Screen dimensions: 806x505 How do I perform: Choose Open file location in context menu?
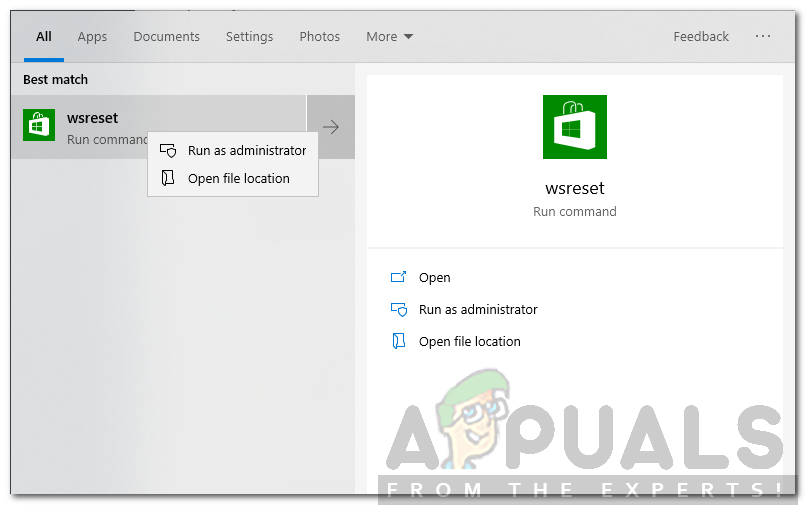(x=233, y=178)
